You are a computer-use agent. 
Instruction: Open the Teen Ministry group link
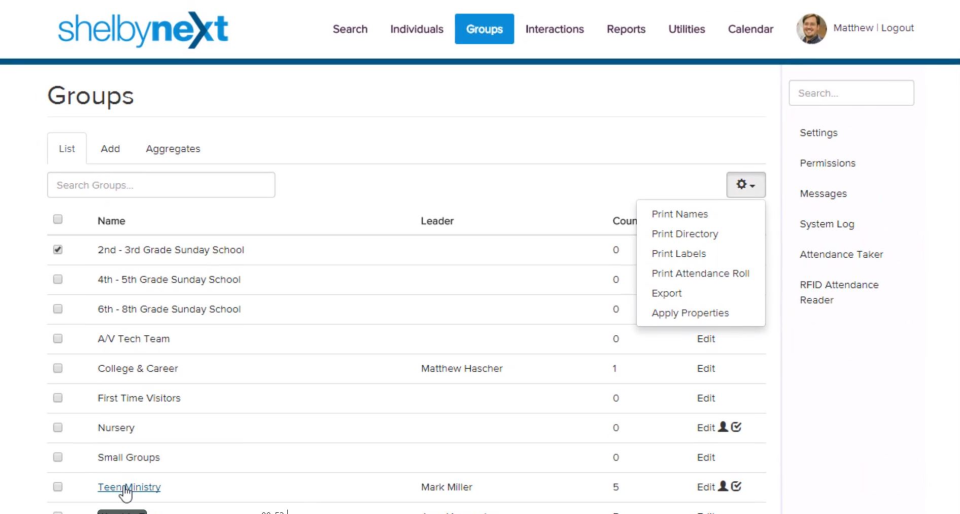click(x=129, y=487)
